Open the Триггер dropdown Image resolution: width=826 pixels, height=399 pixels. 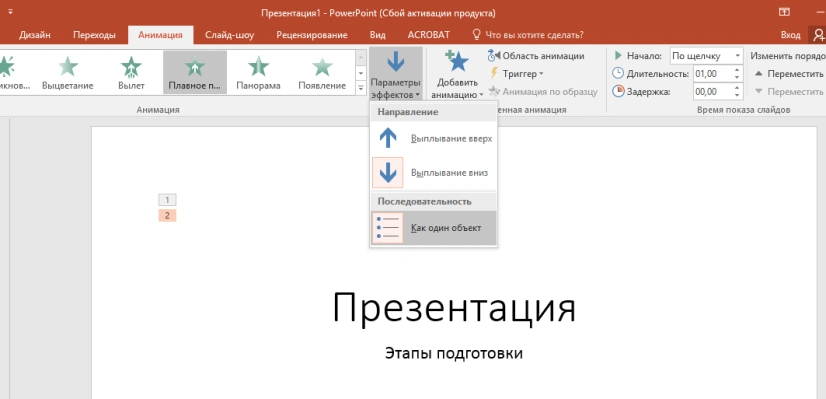(516, 73)
